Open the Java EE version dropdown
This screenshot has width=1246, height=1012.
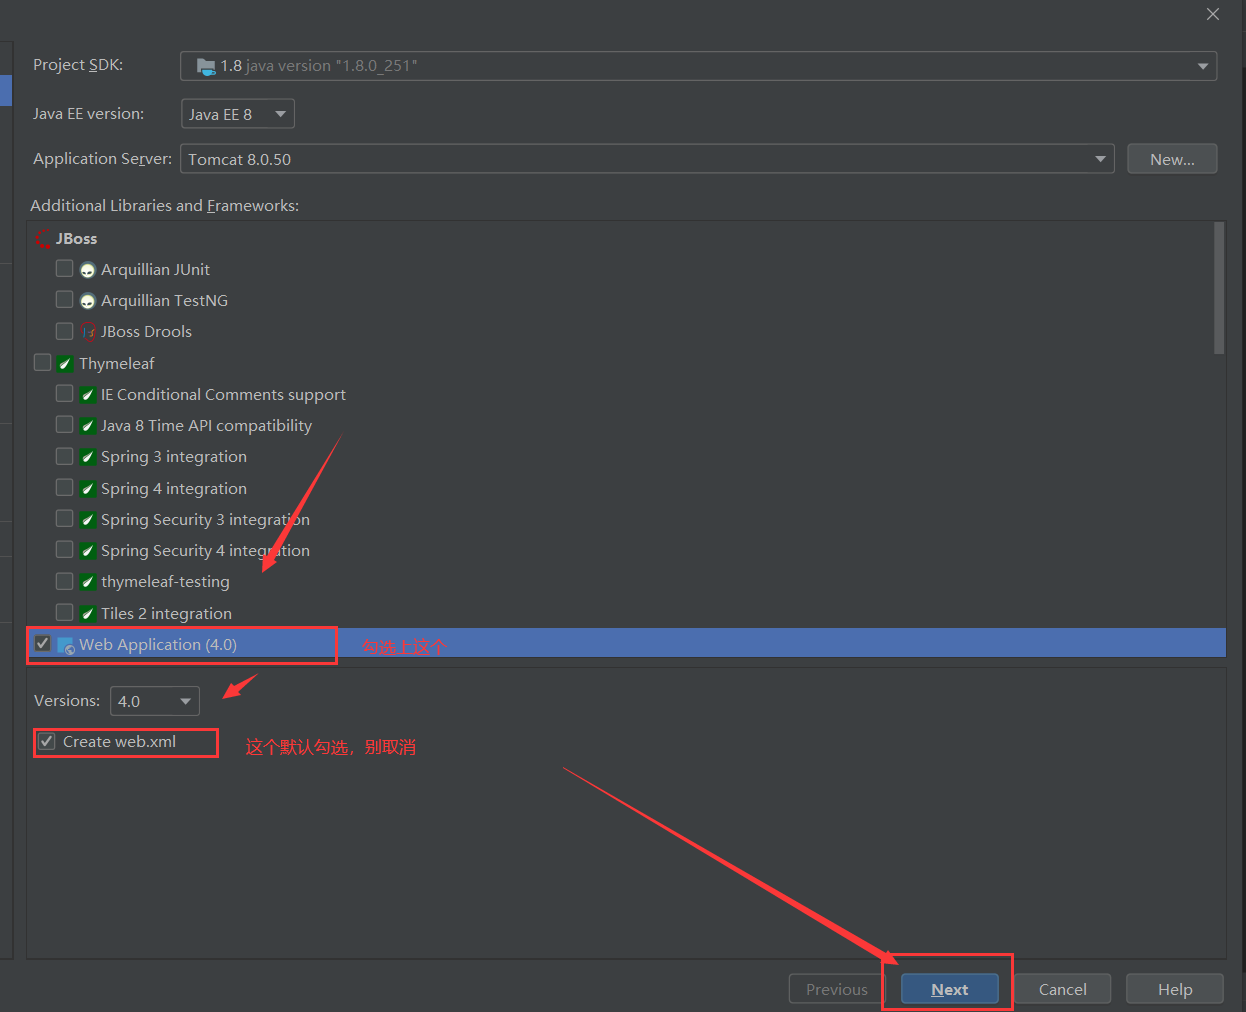click(x=238, y=114)
